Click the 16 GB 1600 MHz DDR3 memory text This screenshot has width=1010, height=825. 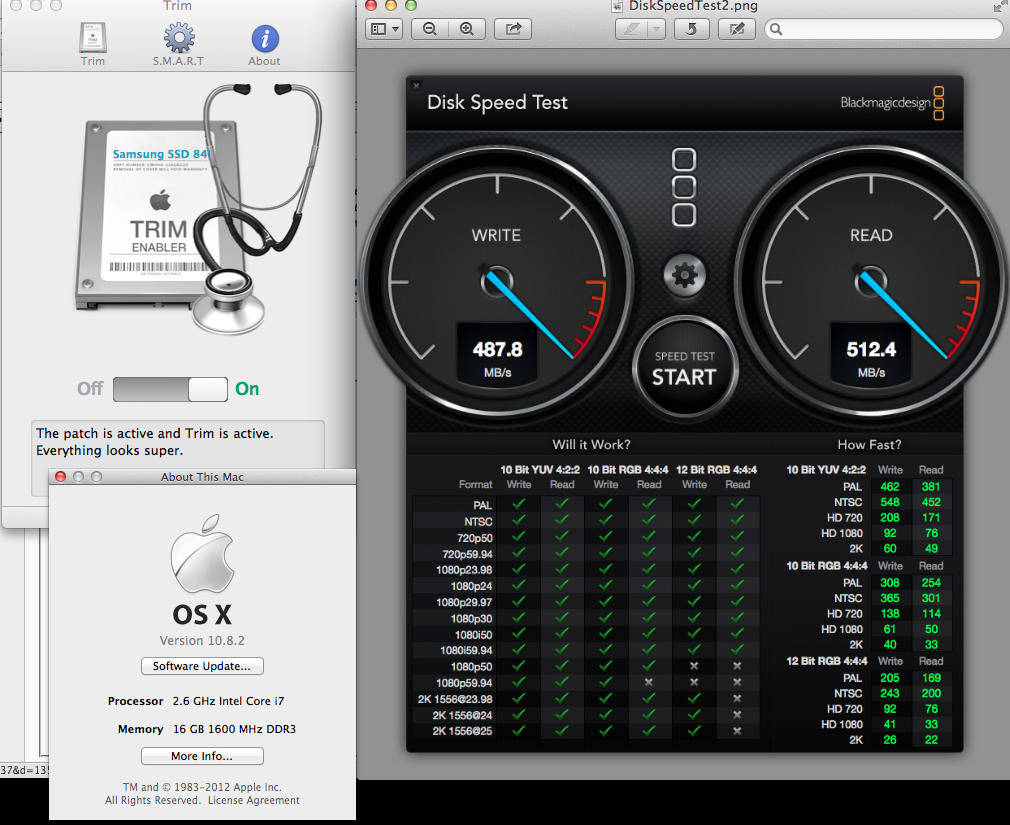pyautogui.click(x=234, y=729)
